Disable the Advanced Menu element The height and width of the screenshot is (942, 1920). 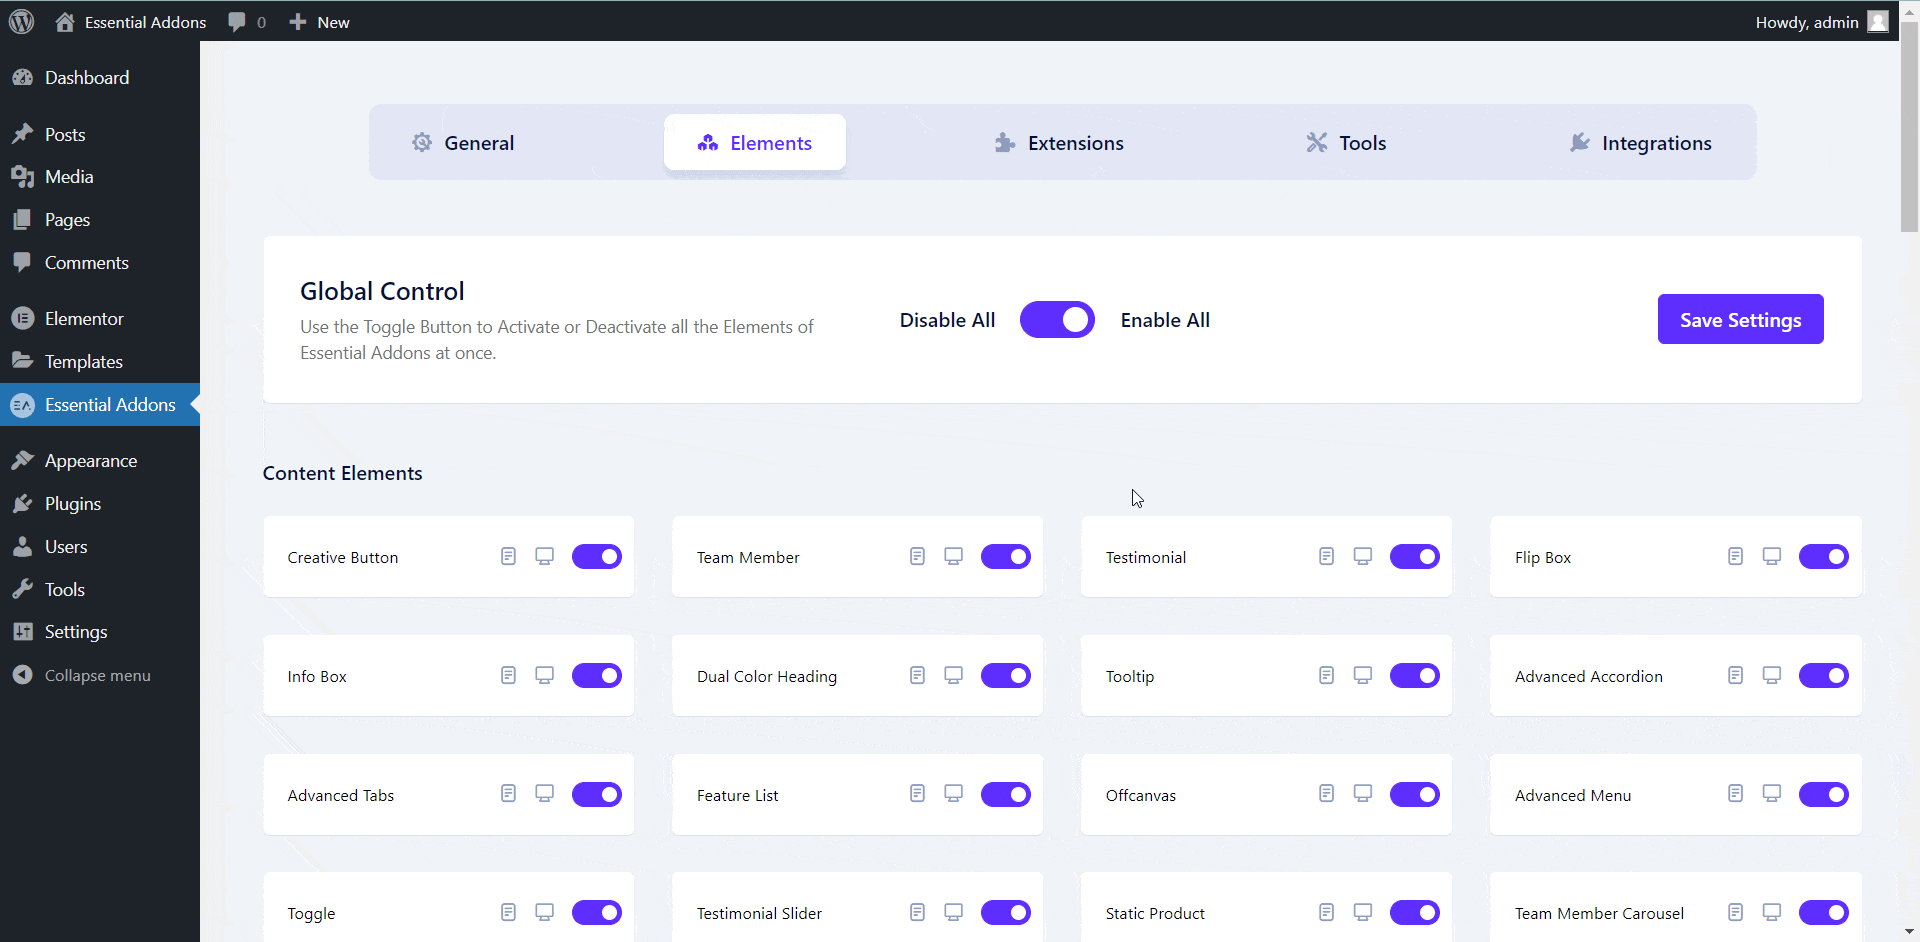1824,795
